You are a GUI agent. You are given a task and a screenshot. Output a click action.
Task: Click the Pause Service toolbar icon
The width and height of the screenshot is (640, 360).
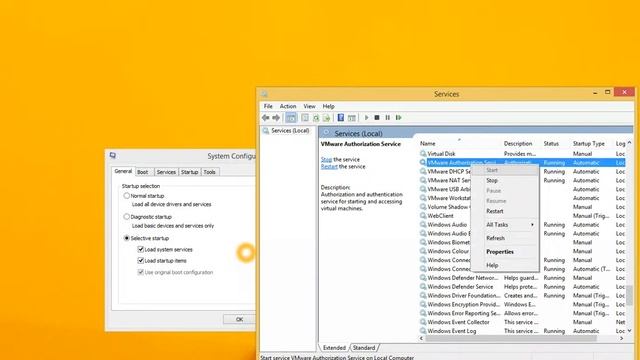[x=387, y=118]
